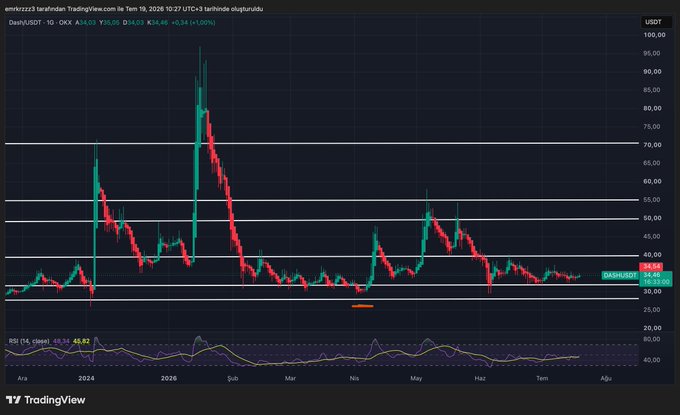Screen dimensions: 680x415
Task: Click the green 34,46 last price tag
Action: [x=652, y=275]
